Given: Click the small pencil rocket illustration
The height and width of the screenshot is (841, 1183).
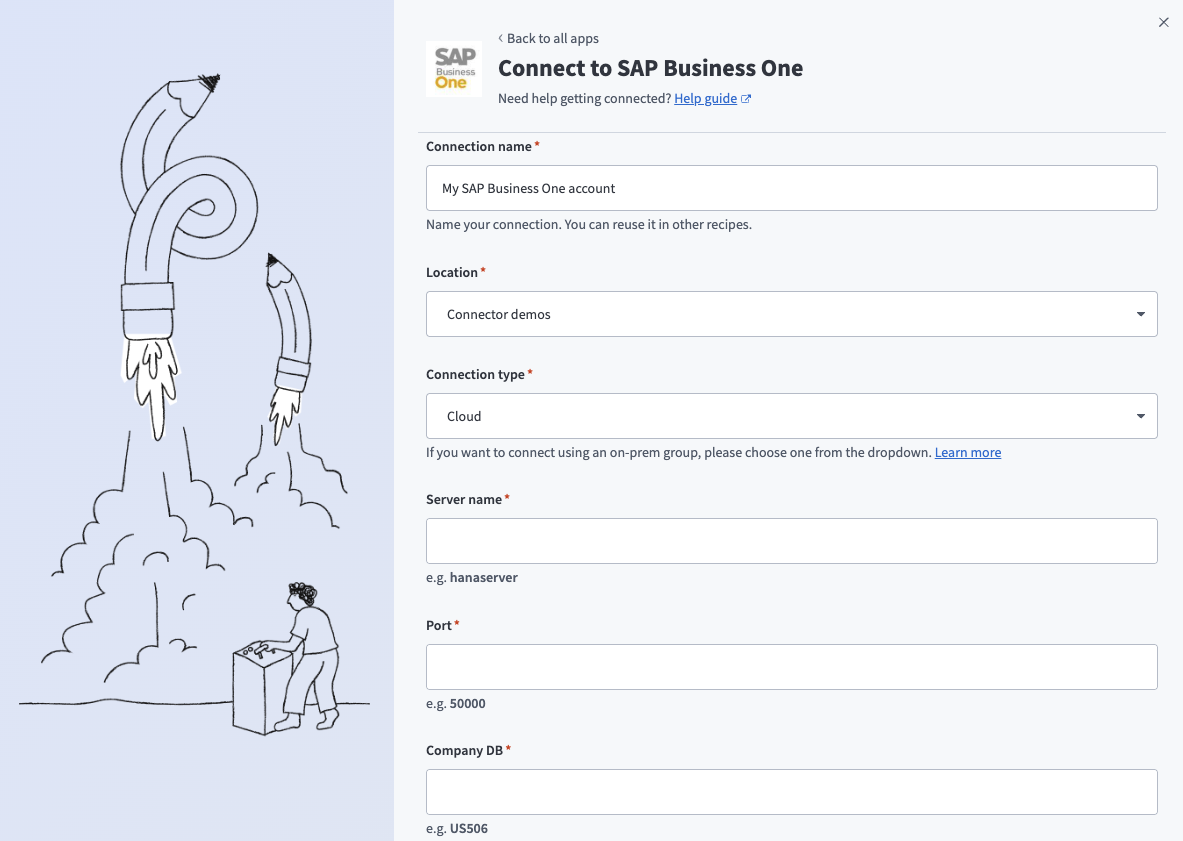Looking at the screenshot, I should pyautogui.click(x=289, y=340).
